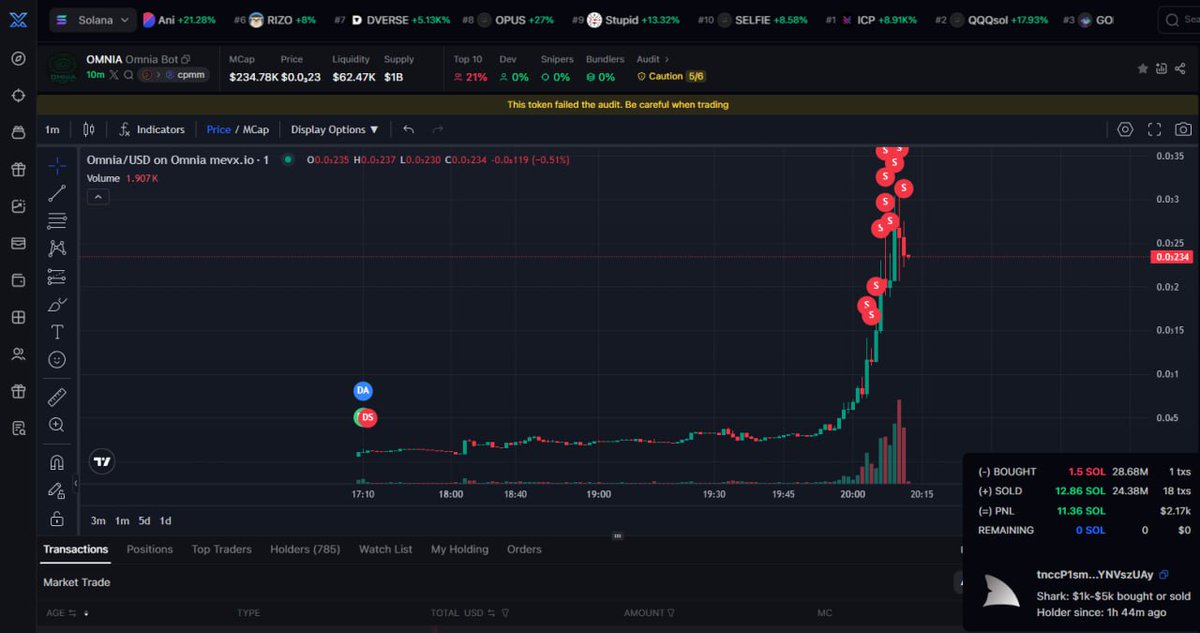
Task: Collapse the volume indicator legend arrow
Action: click(97, 197)
